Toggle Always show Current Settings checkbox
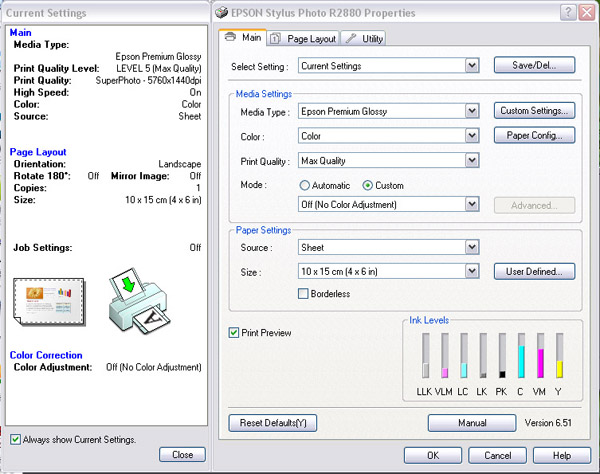Screen dimensions: 600x474 [x=15, y=439]
